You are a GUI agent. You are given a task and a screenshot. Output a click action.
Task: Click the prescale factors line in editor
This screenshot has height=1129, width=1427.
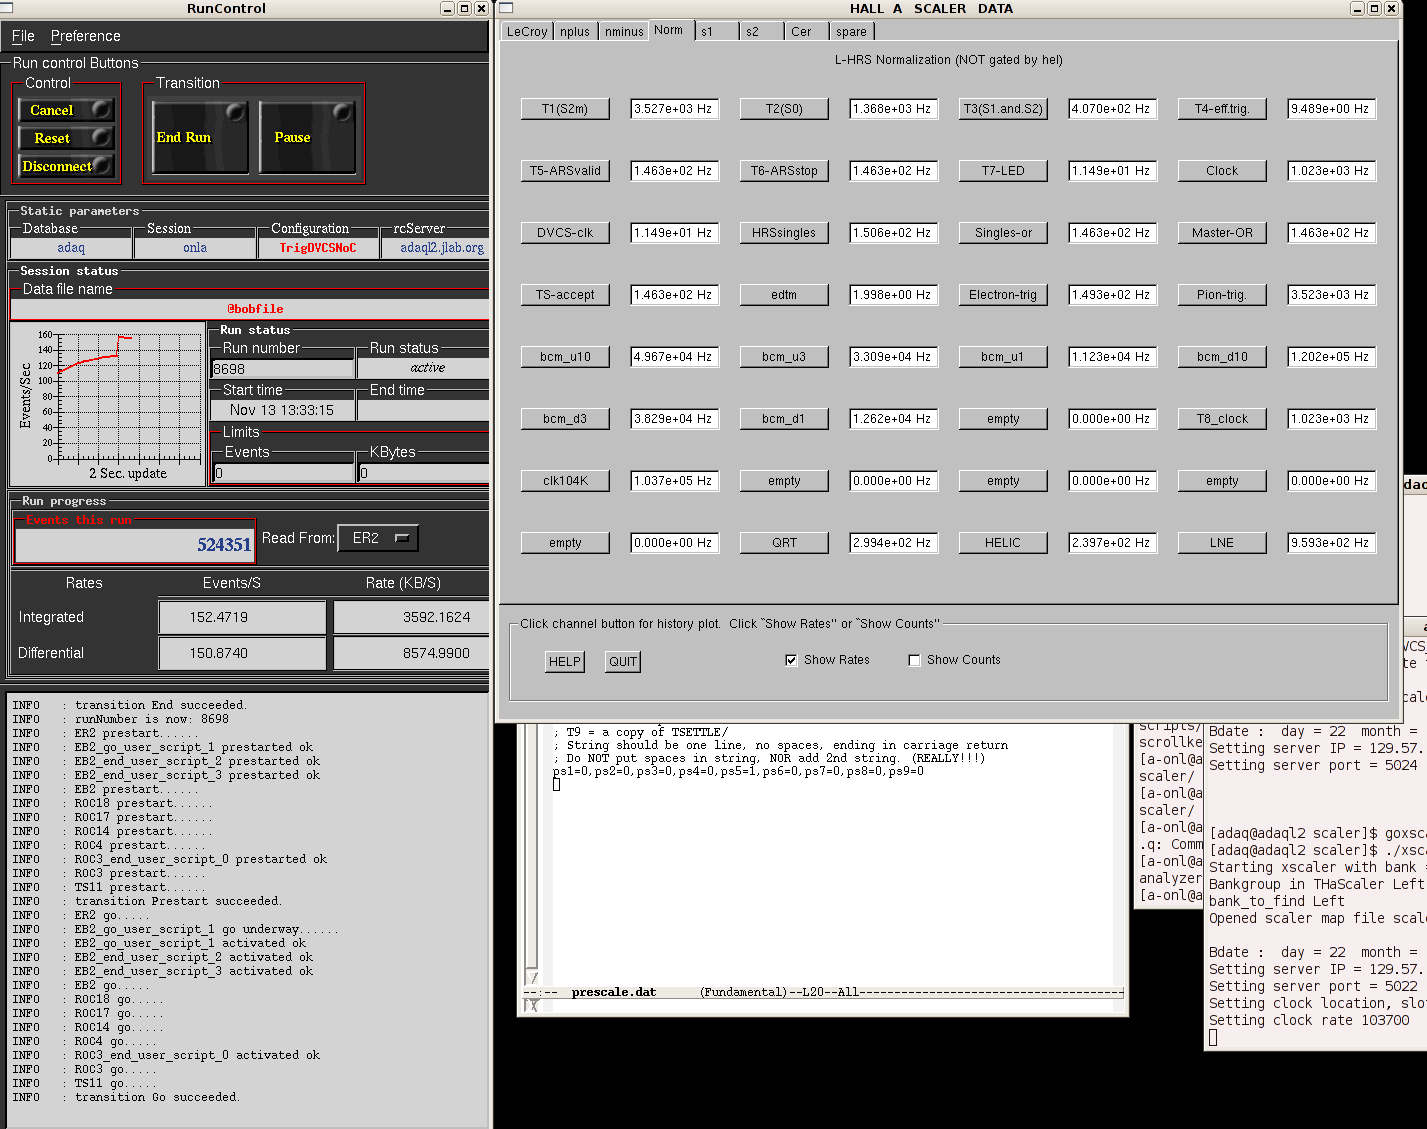coord(738,771)
